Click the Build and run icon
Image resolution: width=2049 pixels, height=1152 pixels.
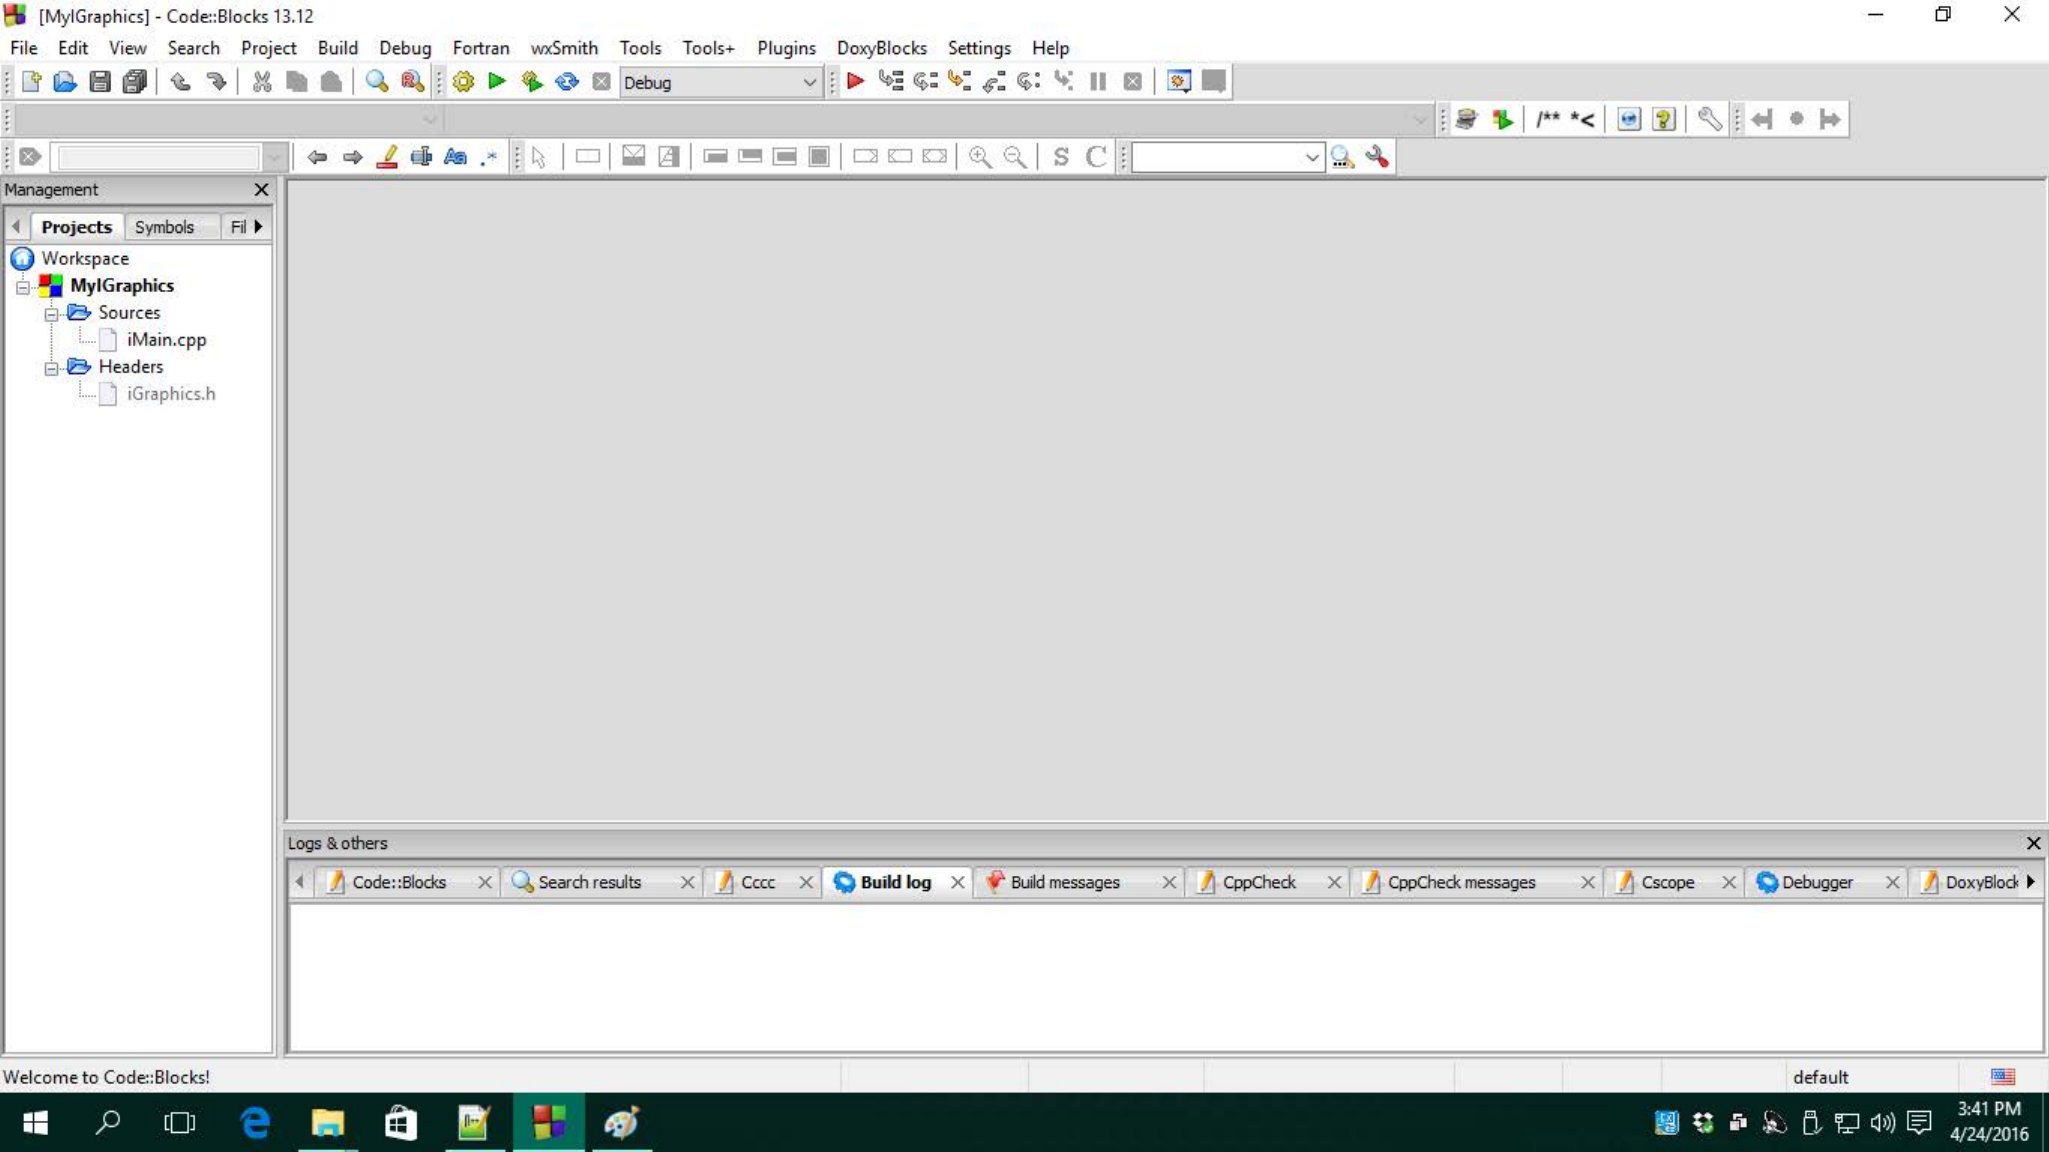(x=532, y=82)
